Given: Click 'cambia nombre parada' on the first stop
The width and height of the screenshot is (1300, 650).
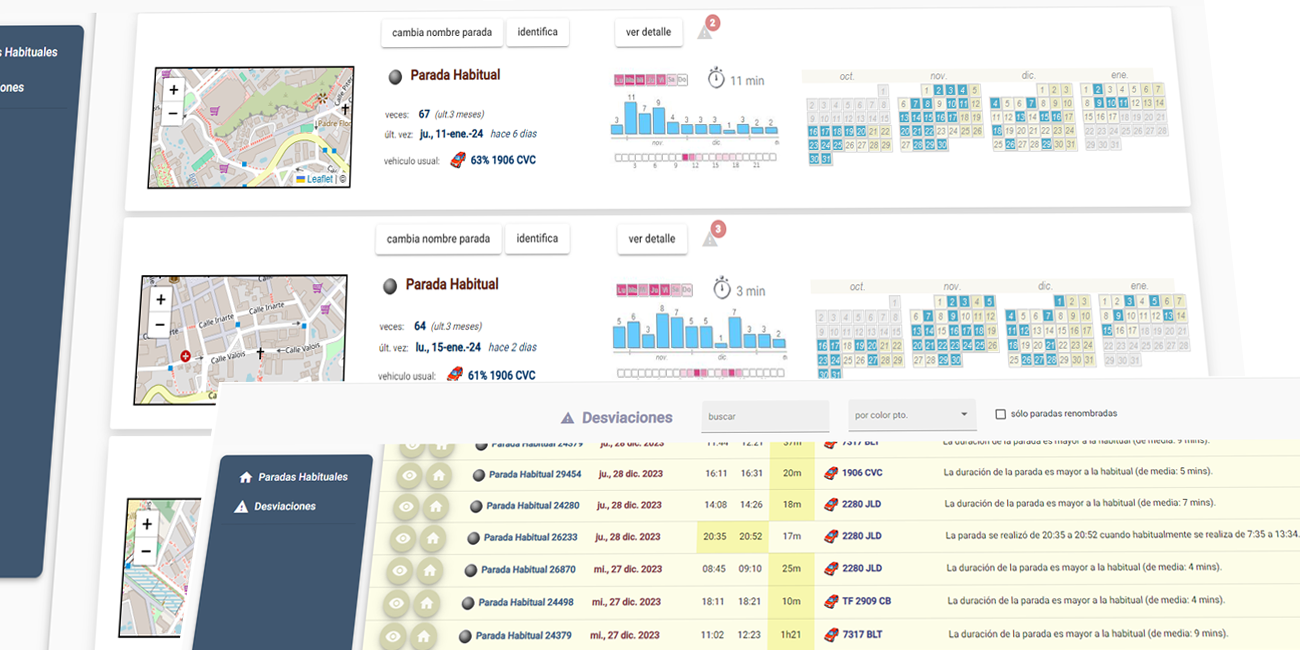Looking at the screenshot, I should point(441,32).
